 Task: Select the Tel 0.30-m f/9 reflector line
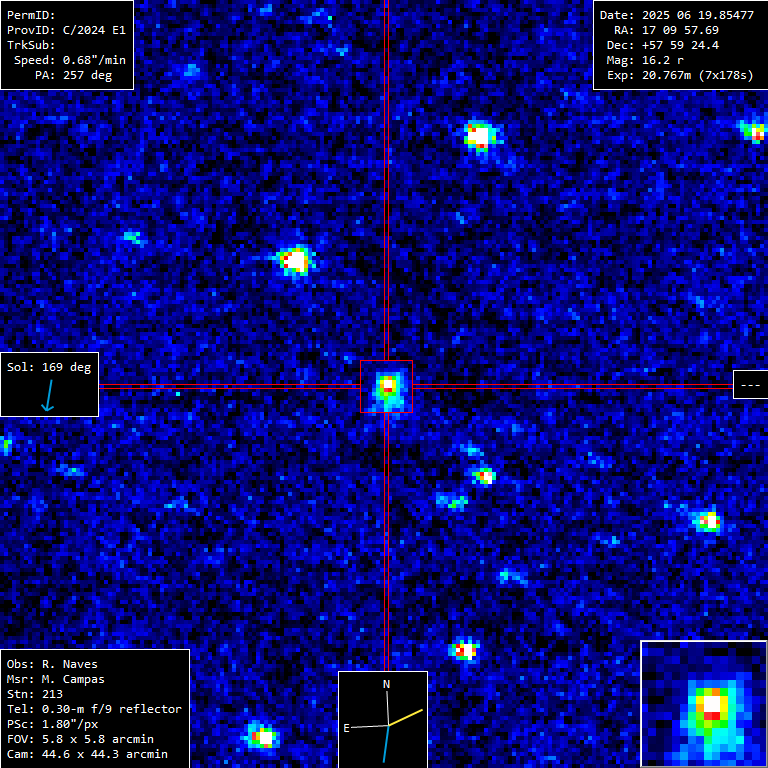[94, 709]
